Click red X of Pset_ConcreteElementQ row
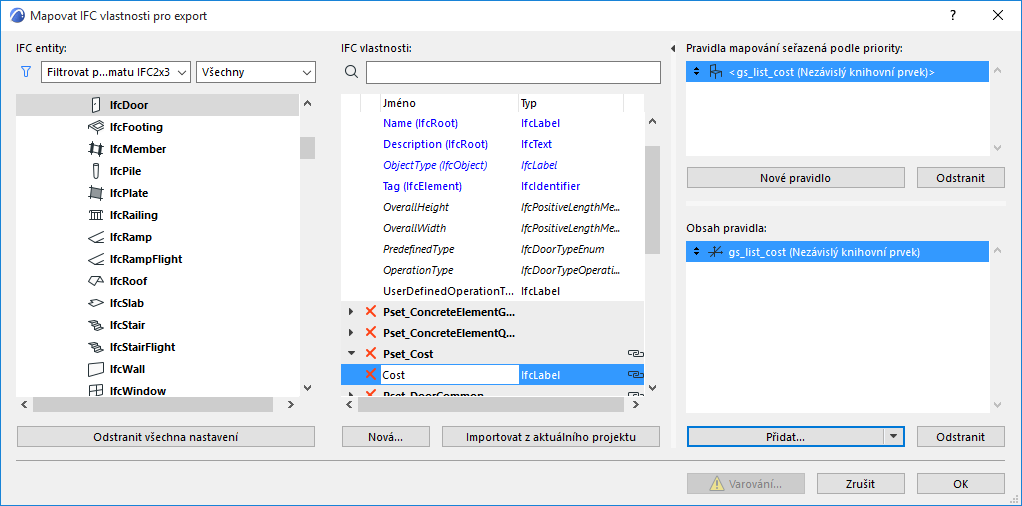Screen dimensions: 1022x506 coord(371,333)
